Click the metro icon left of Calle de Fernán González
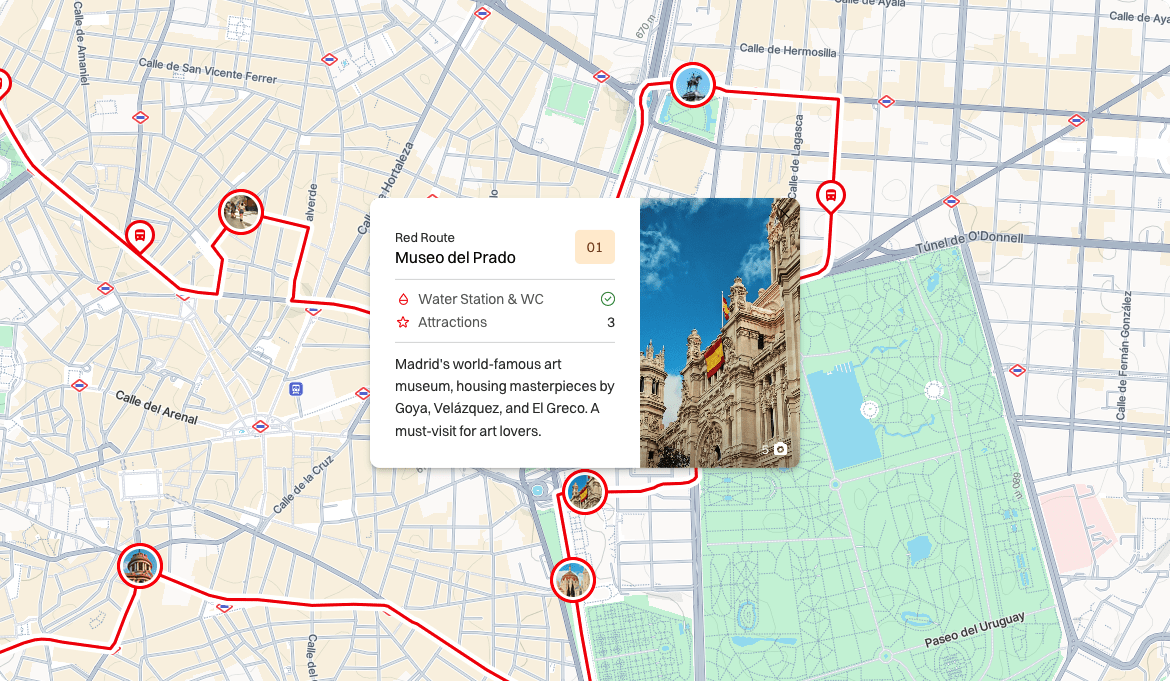Image resolution: width=1170 pixels, height=681 pixels. [1017, 370]
